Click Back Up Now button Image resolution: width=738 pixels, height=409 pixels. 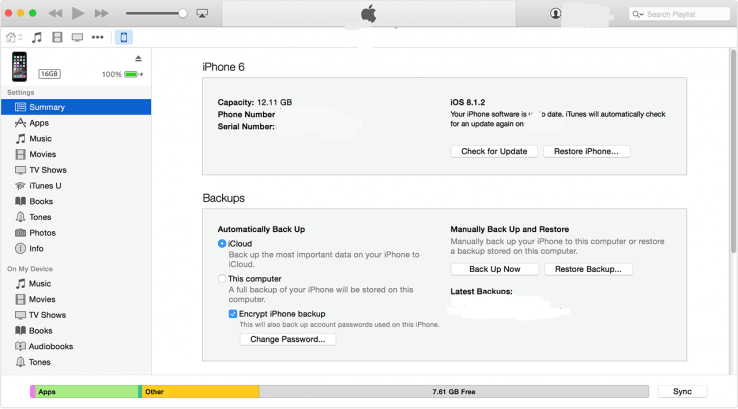(495, 269)
